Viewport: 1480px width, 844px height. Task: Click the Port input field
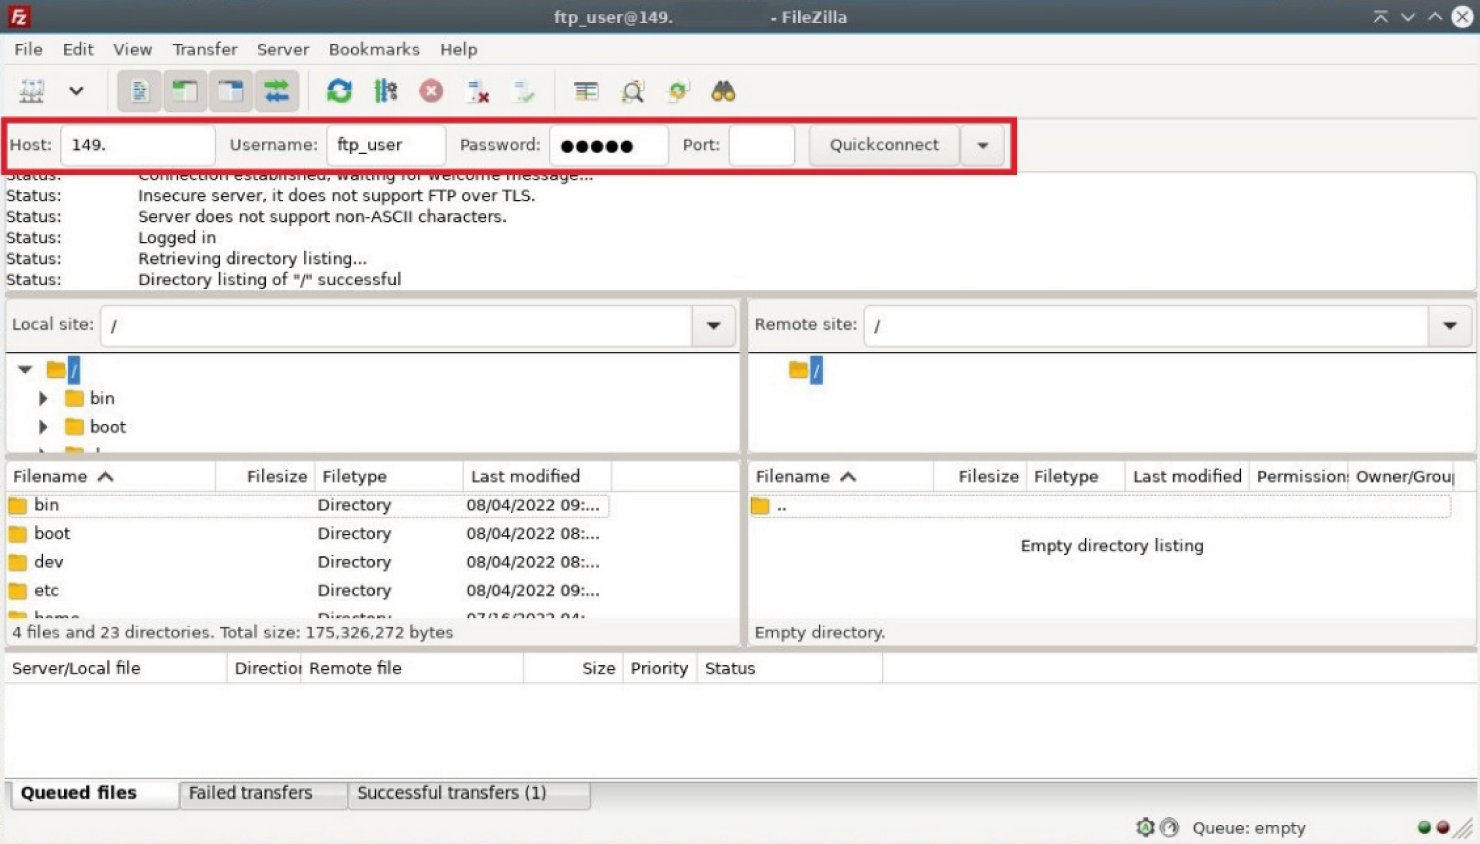click(761, 145)
